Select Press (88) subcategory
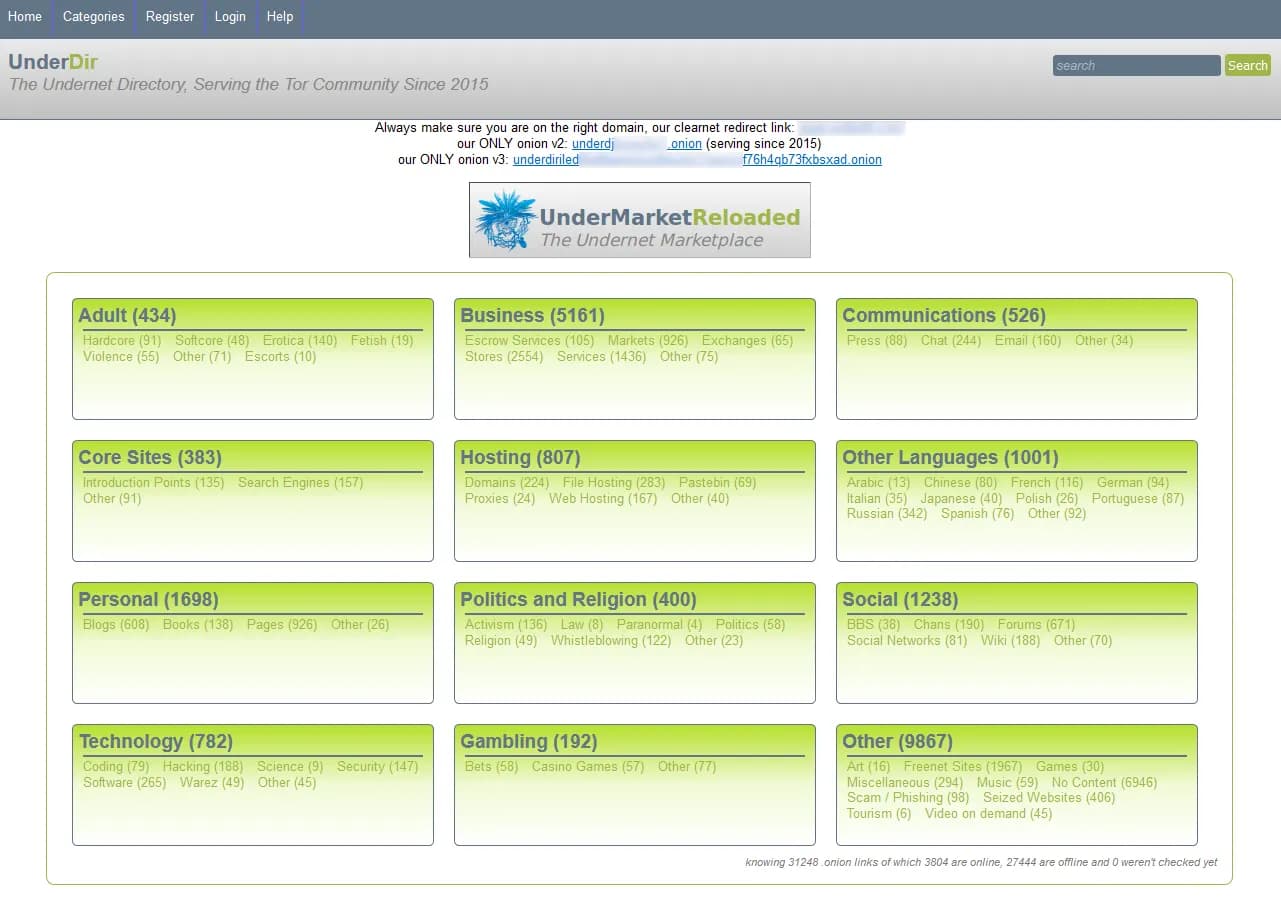 tap(877, 341)
